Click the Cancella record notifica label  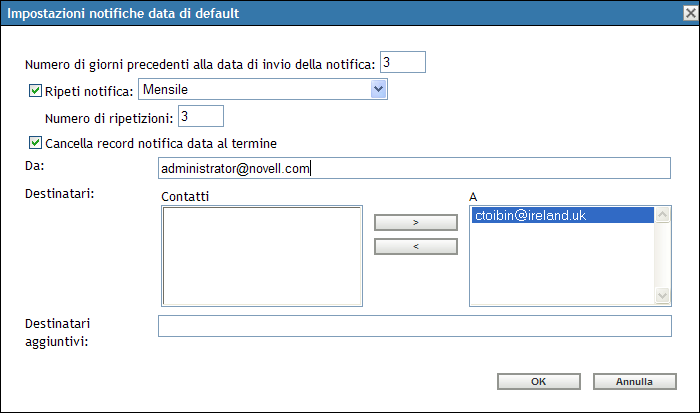[x=160, y=143]
